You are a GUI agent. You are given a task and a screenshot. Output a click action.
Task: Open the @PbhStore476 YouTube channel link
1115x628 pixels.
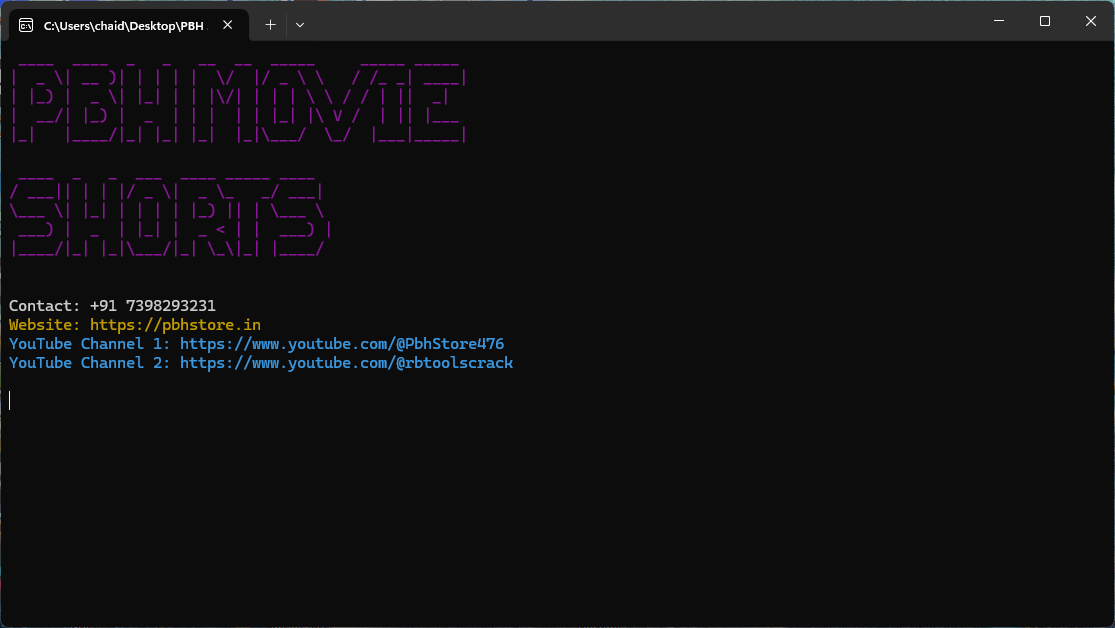(x=342, y=344)
